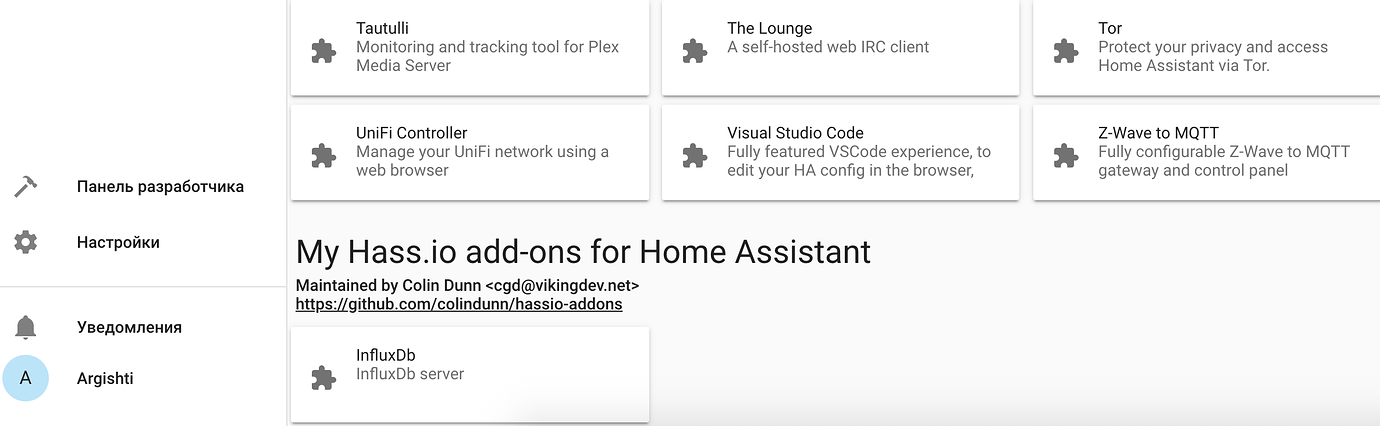Click Z-Wave to MQTT puzzle icon
Screen dimensions: 1380x426
pyautogui.click(x=1065, y=155)
